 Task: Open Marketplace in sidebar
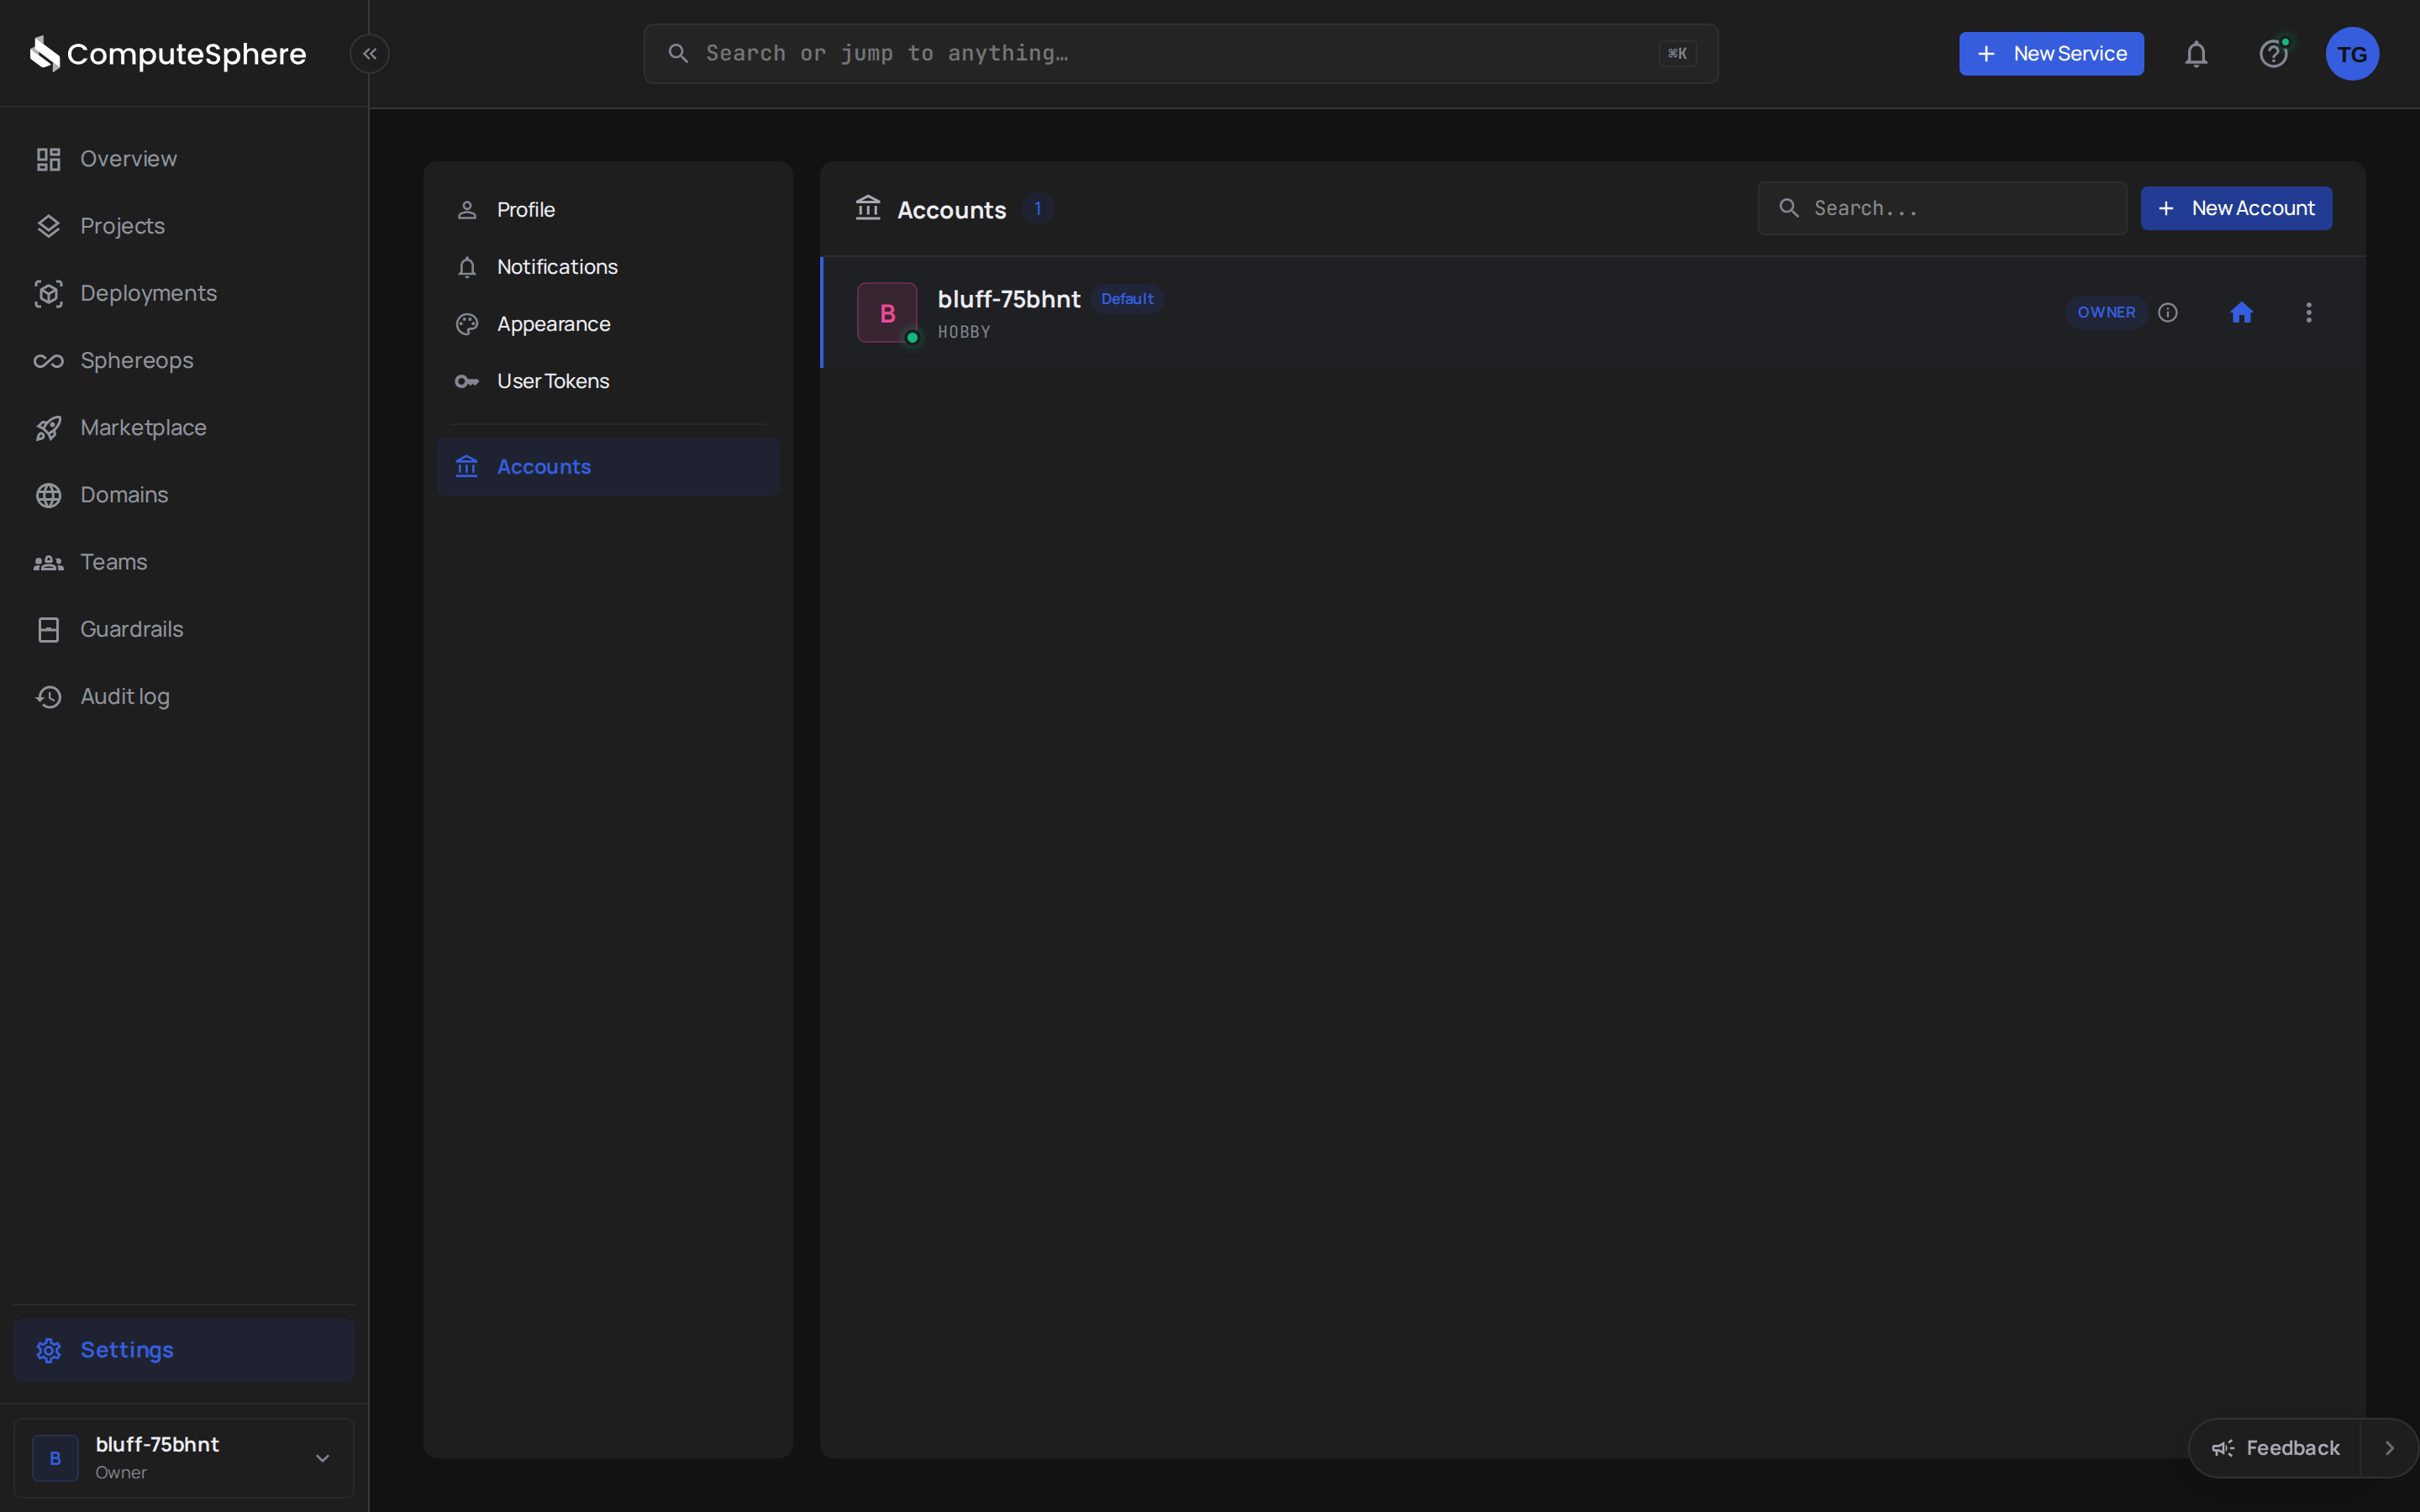pyautogui.click(x=184, y=428)
